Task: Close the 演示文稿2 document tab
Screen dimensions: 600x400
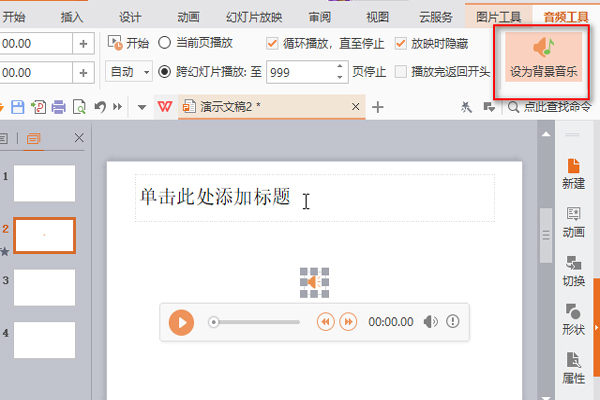Action: pyautogui.click(x=355, y=106)
